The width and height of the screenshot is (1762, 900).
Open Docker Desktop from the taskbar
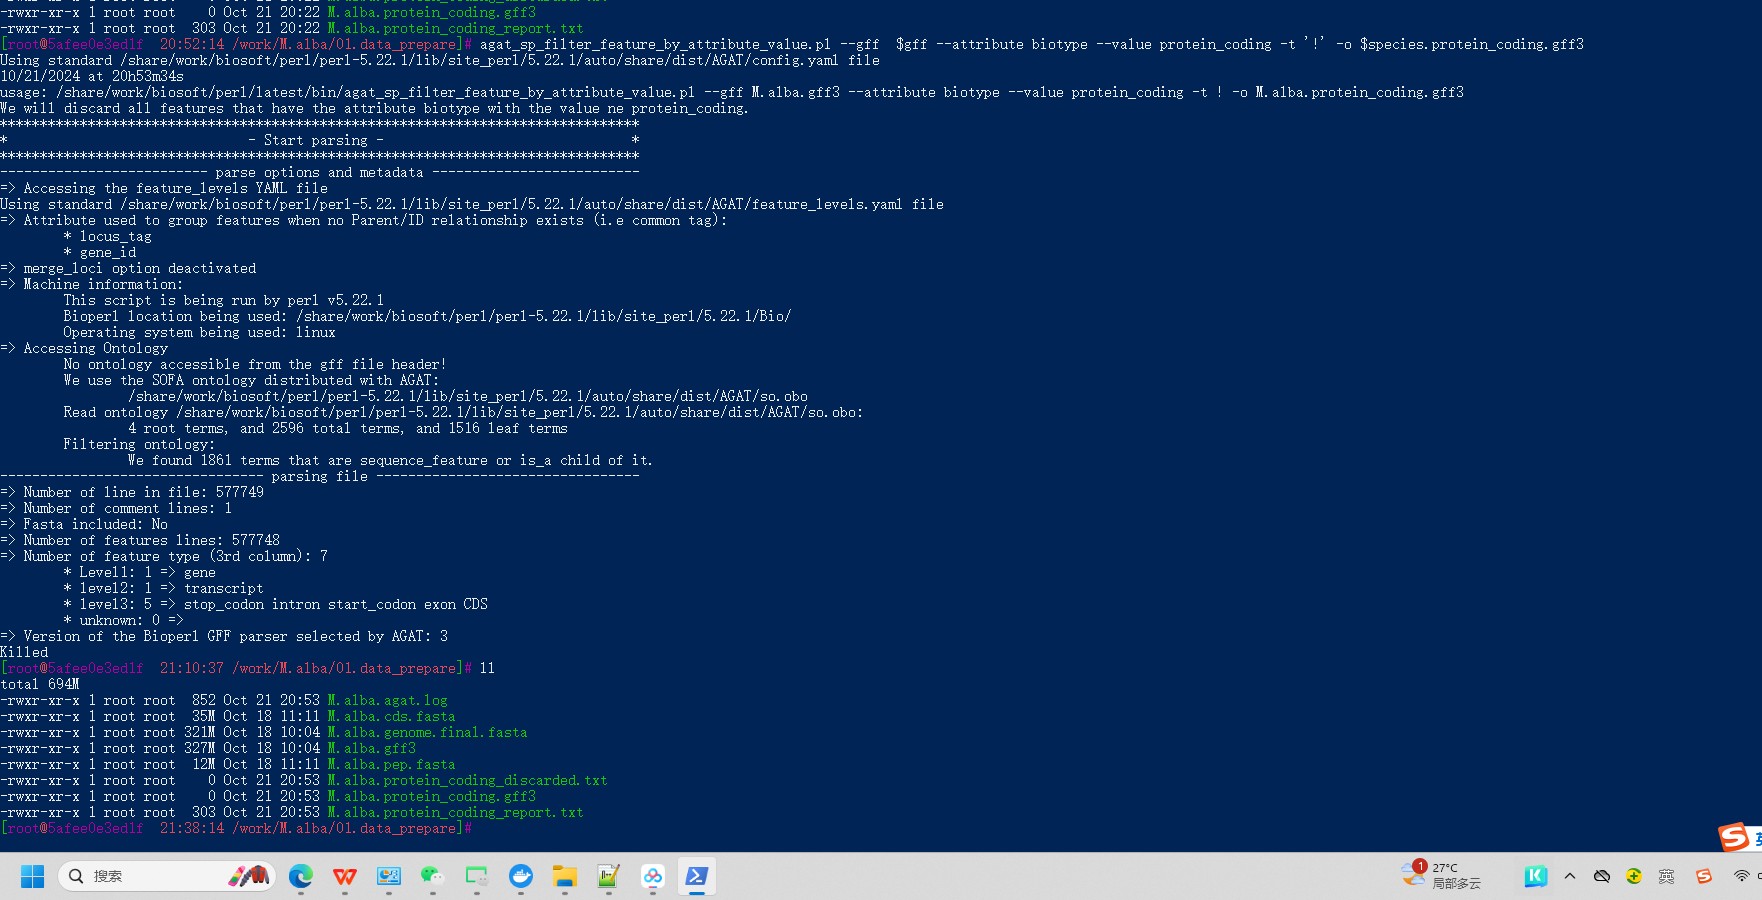(x=521, y=877)
